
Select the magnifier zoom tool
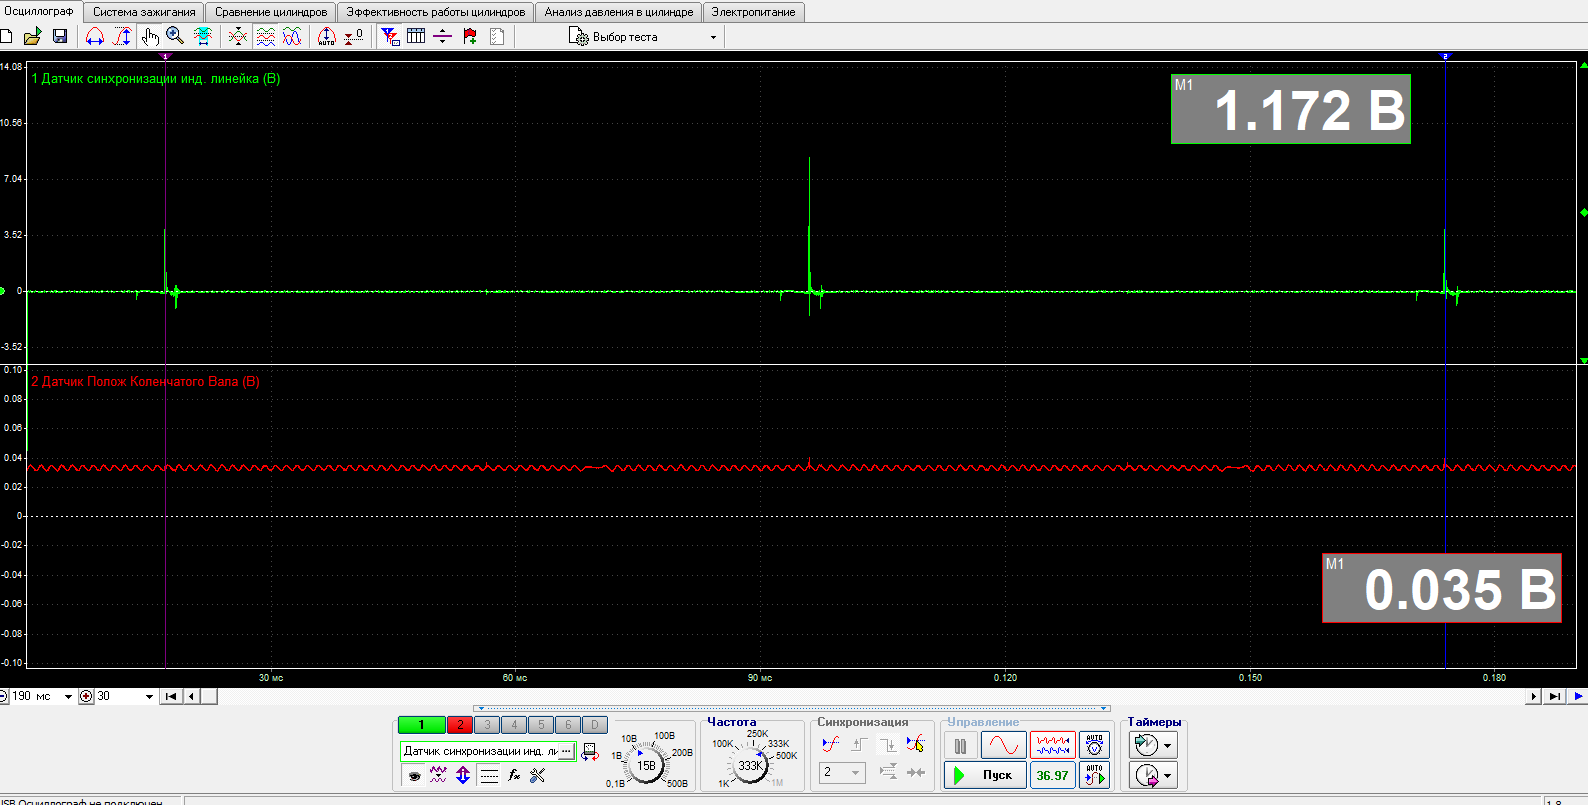coord(176,37)
